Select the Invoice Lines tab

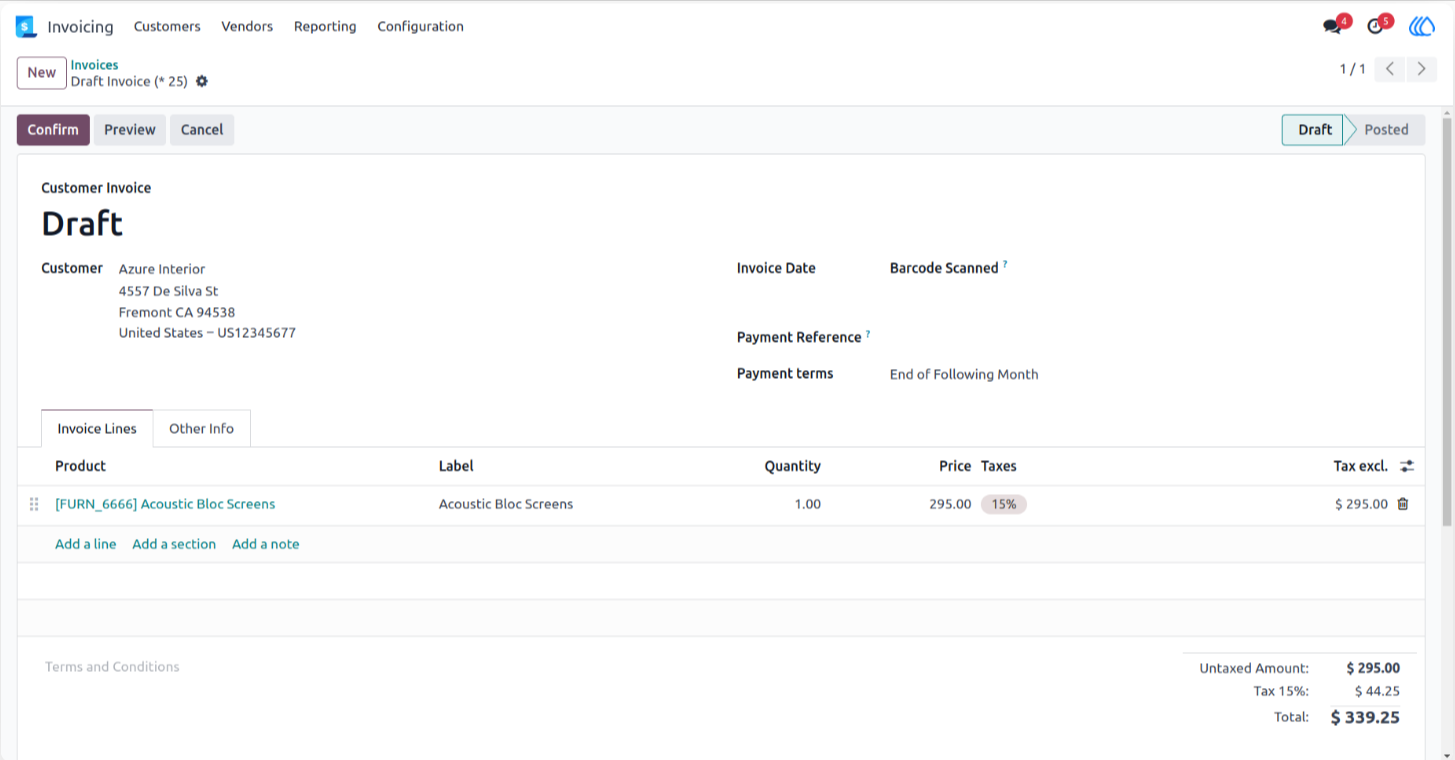point(97,428)
